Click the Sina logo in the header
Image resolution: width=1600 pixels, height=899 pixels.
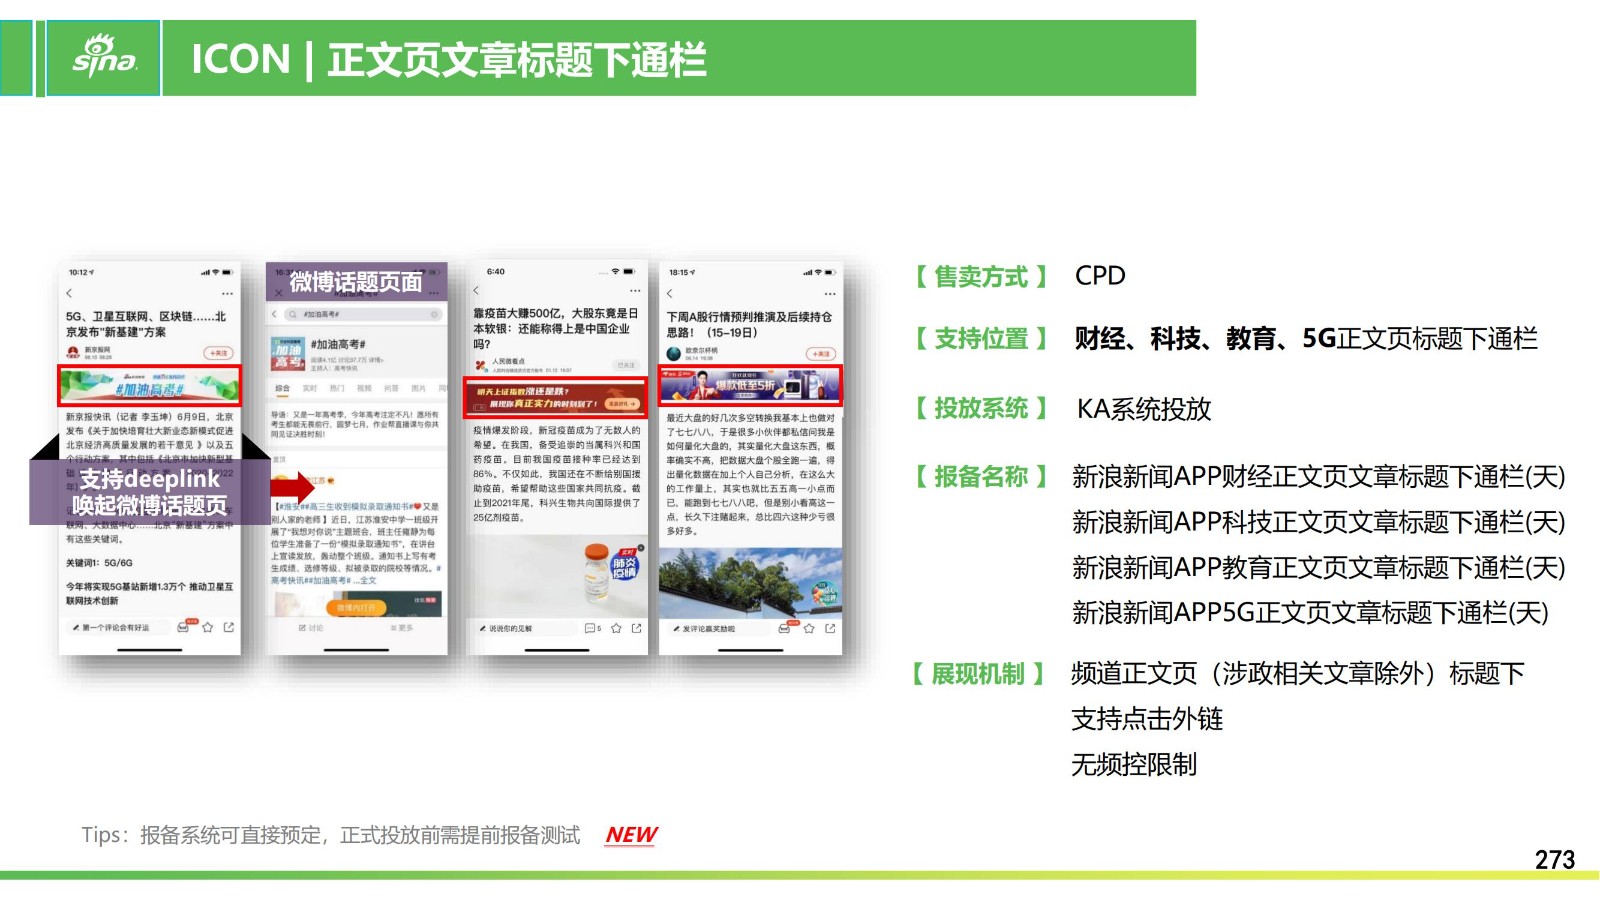pyautogui.click(x=104, y=57)
